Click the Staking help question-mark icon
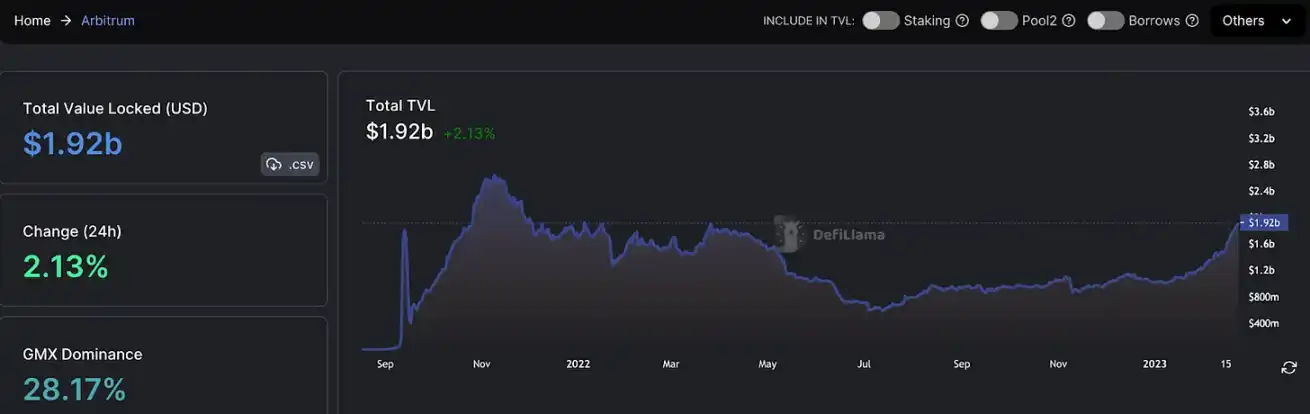 [962, 21]
